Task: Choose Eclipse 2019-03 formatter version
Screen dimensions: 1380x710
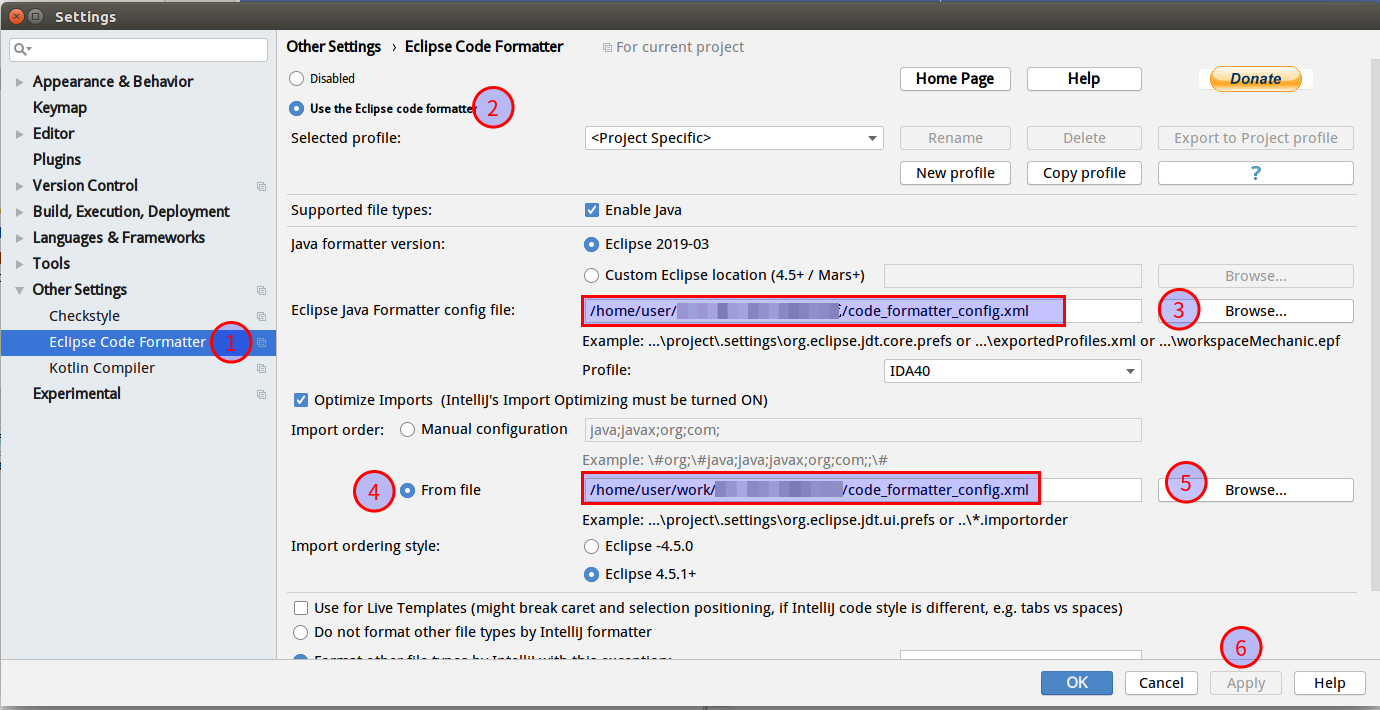Action: [592, 244]
